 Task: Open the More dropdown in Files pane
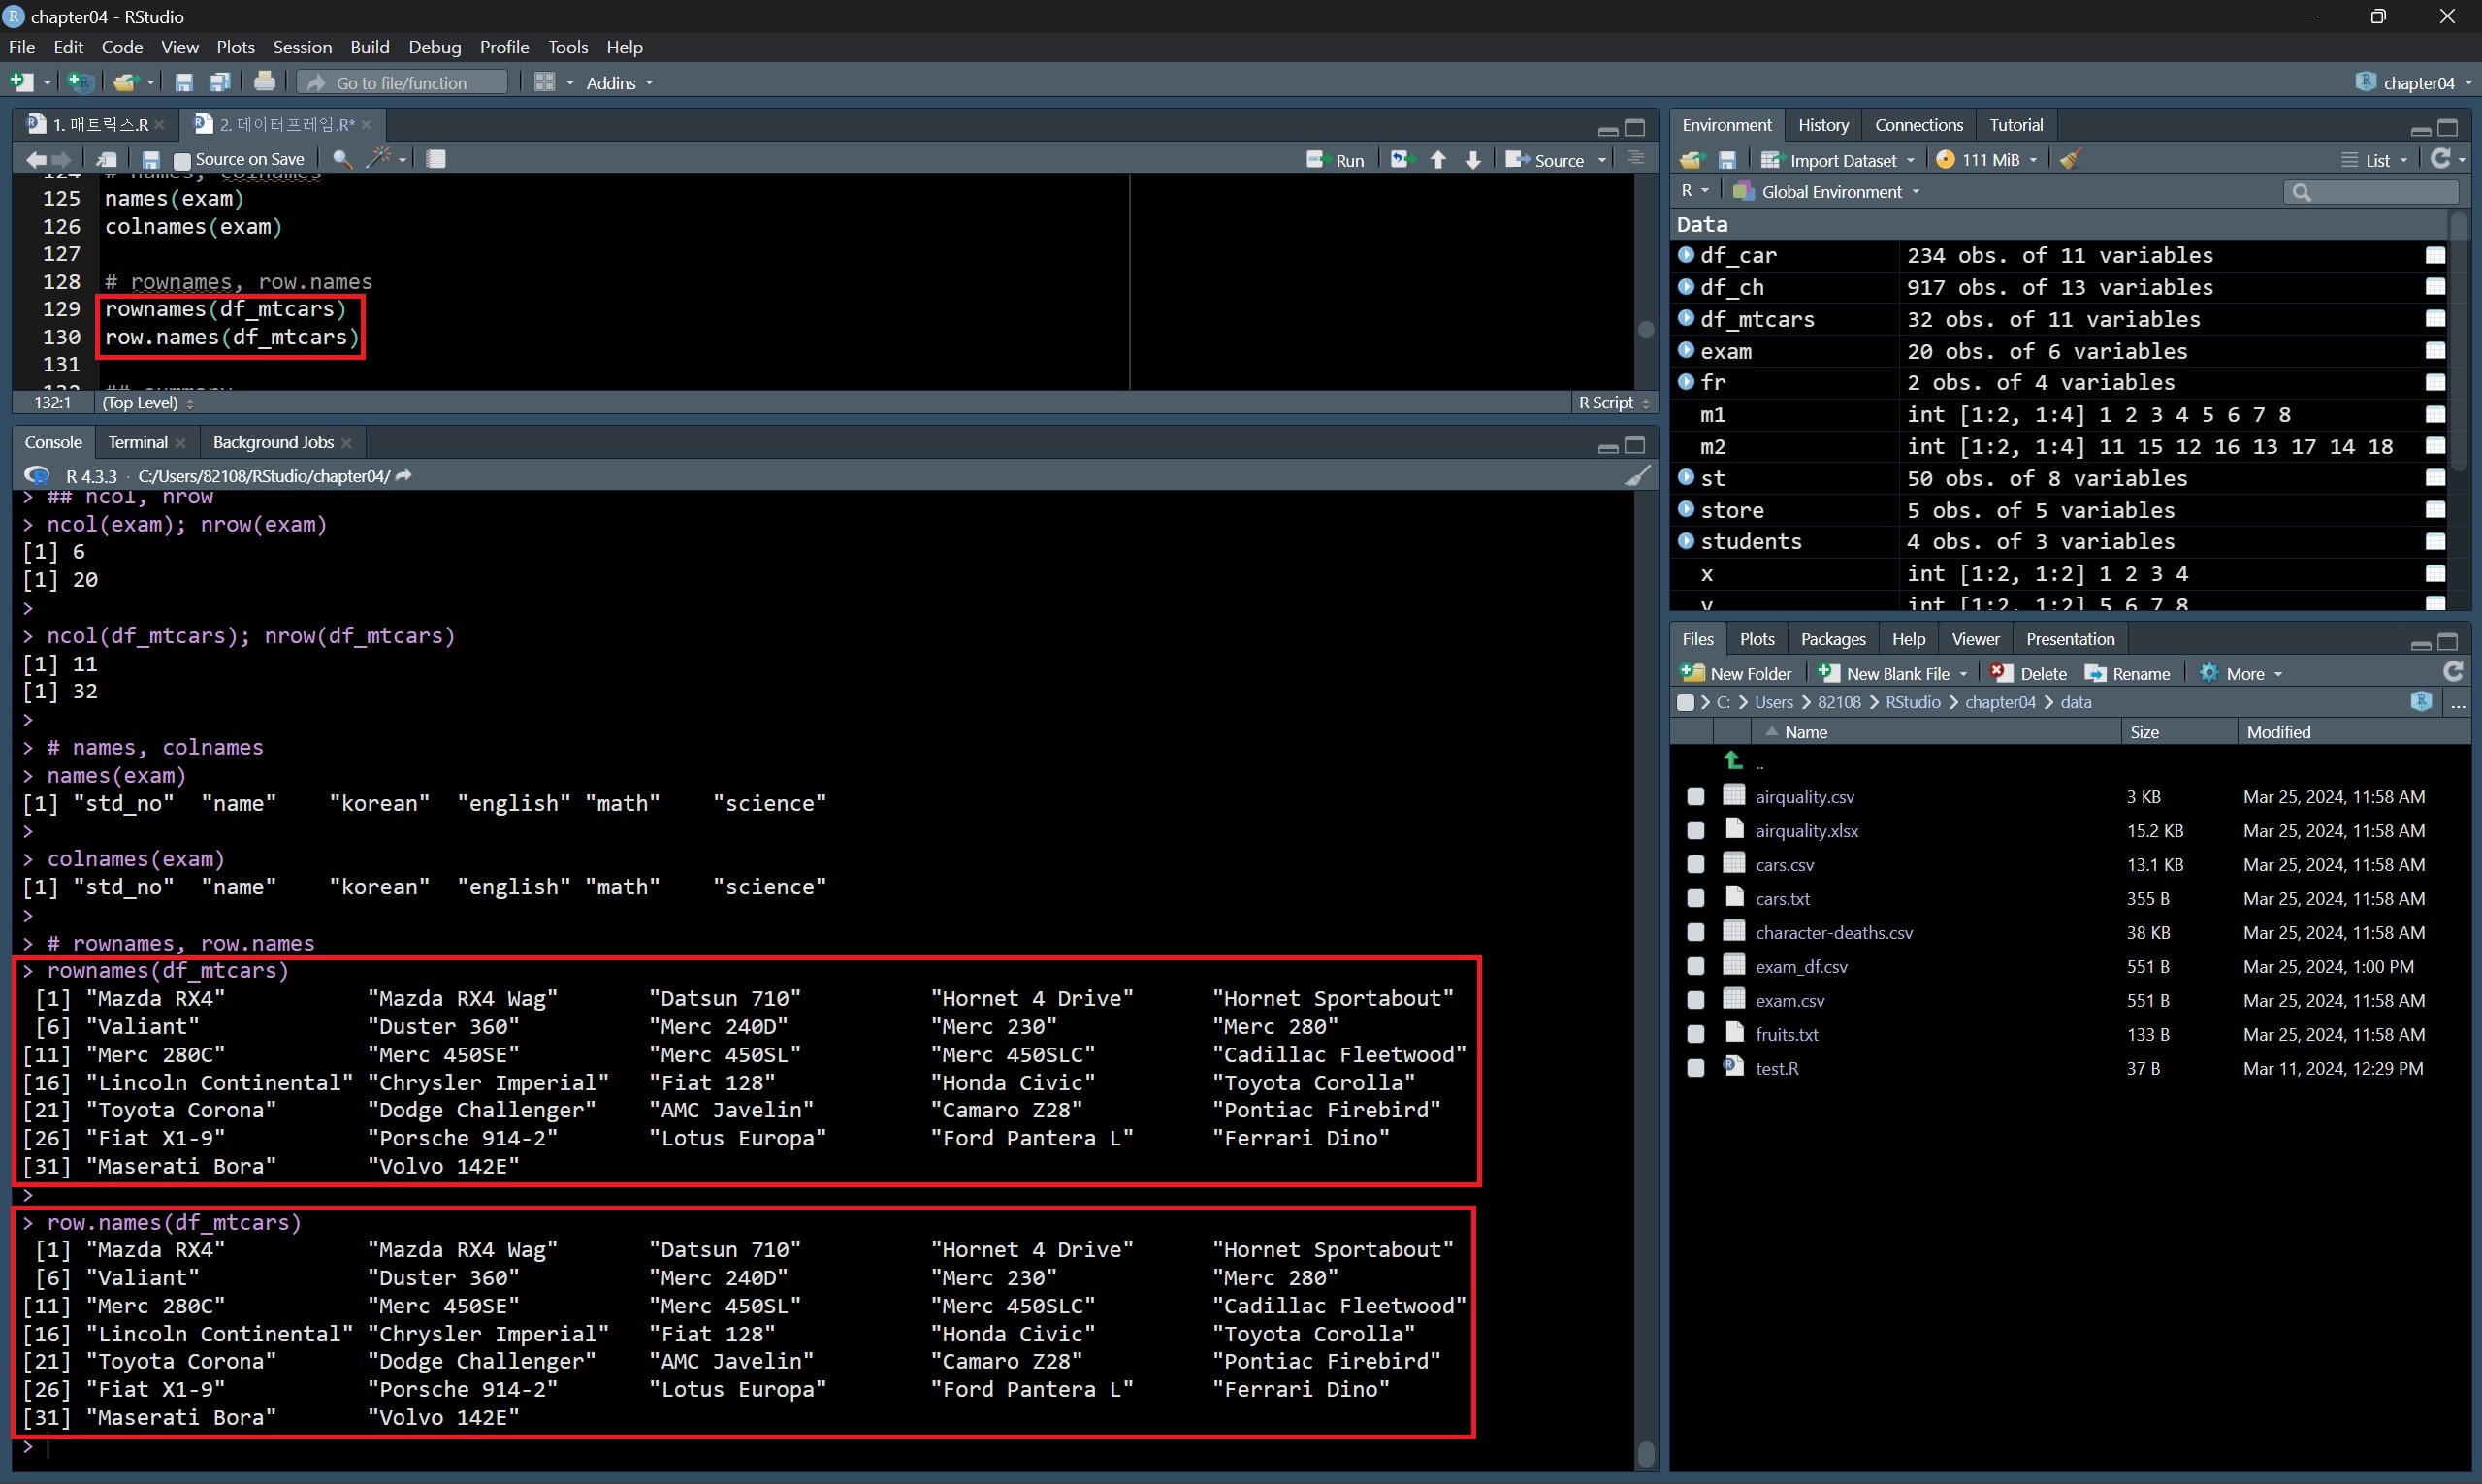tap(2243, 674)
